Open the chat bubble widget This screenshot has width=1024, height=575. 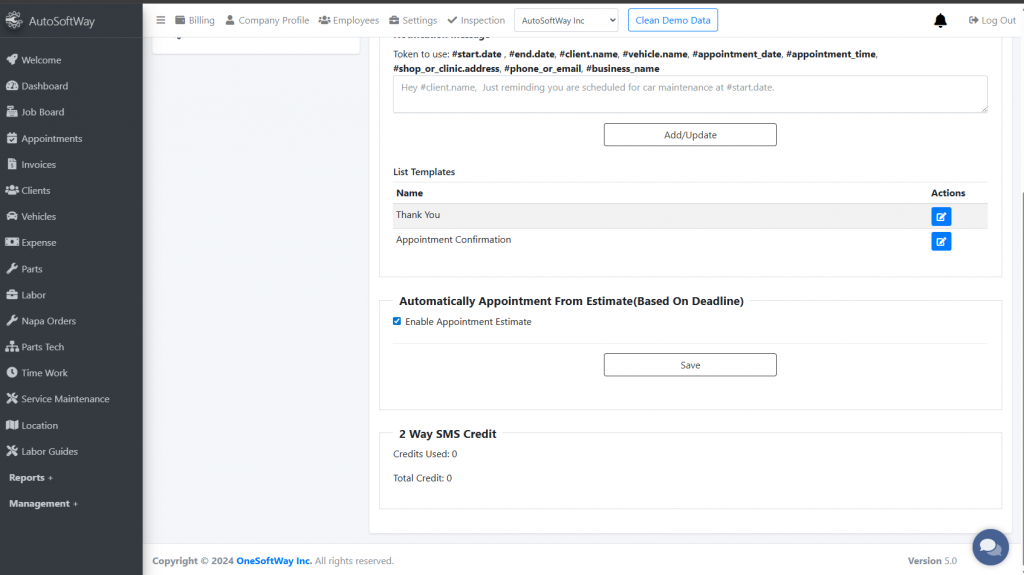[990, 547]
